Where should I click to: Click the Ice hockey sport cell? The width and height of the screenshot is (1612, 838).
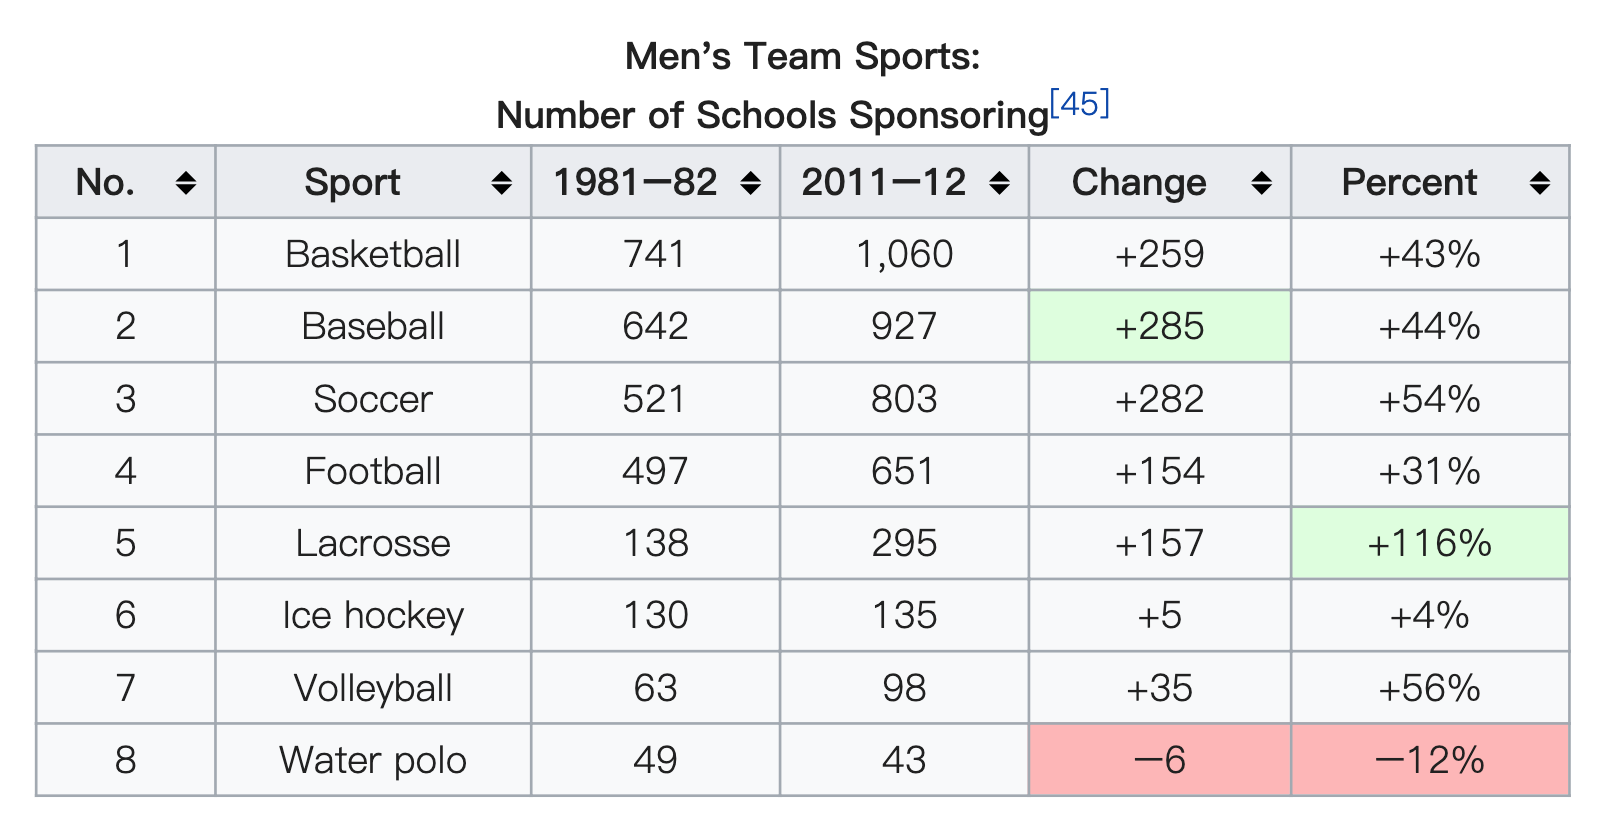[x=373, y=615]
